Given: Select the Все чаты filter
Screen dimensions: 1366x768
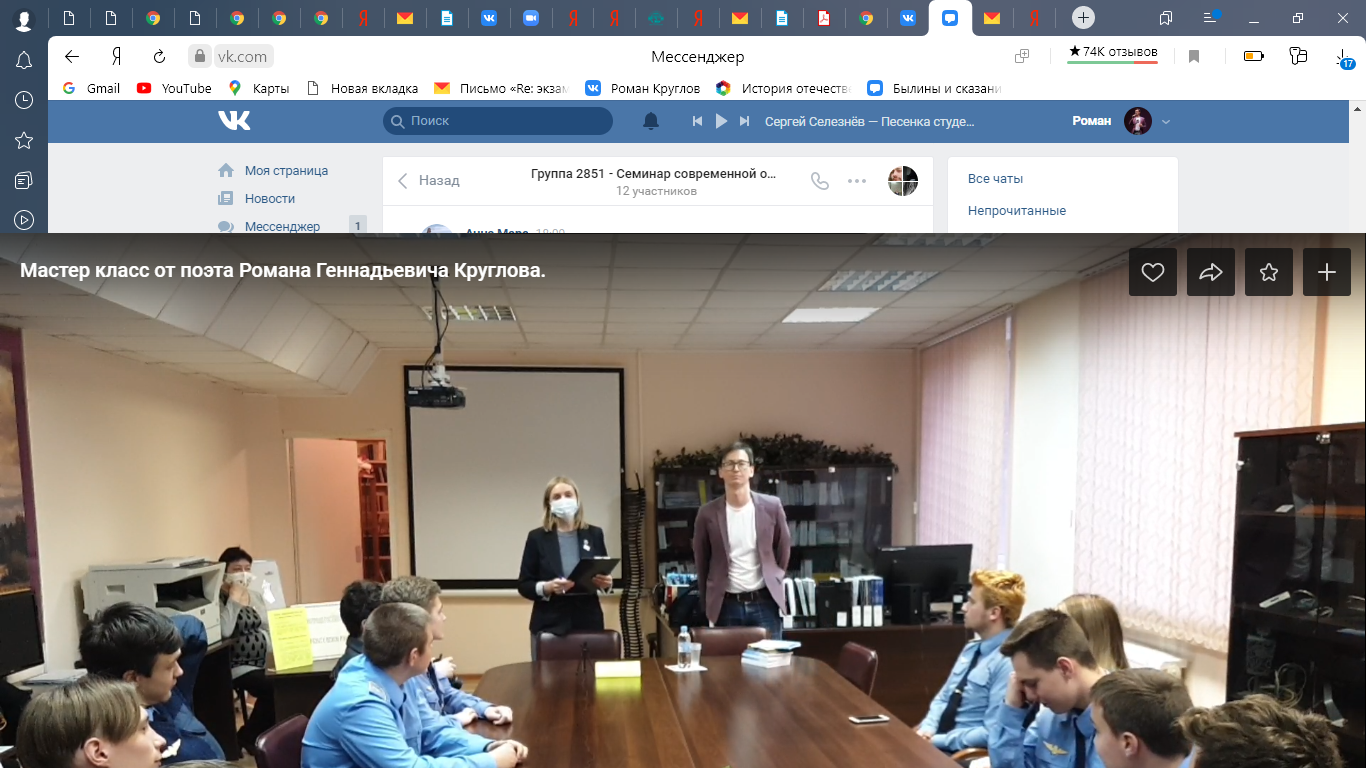Looking at the screenshot, I should point(995,179).
